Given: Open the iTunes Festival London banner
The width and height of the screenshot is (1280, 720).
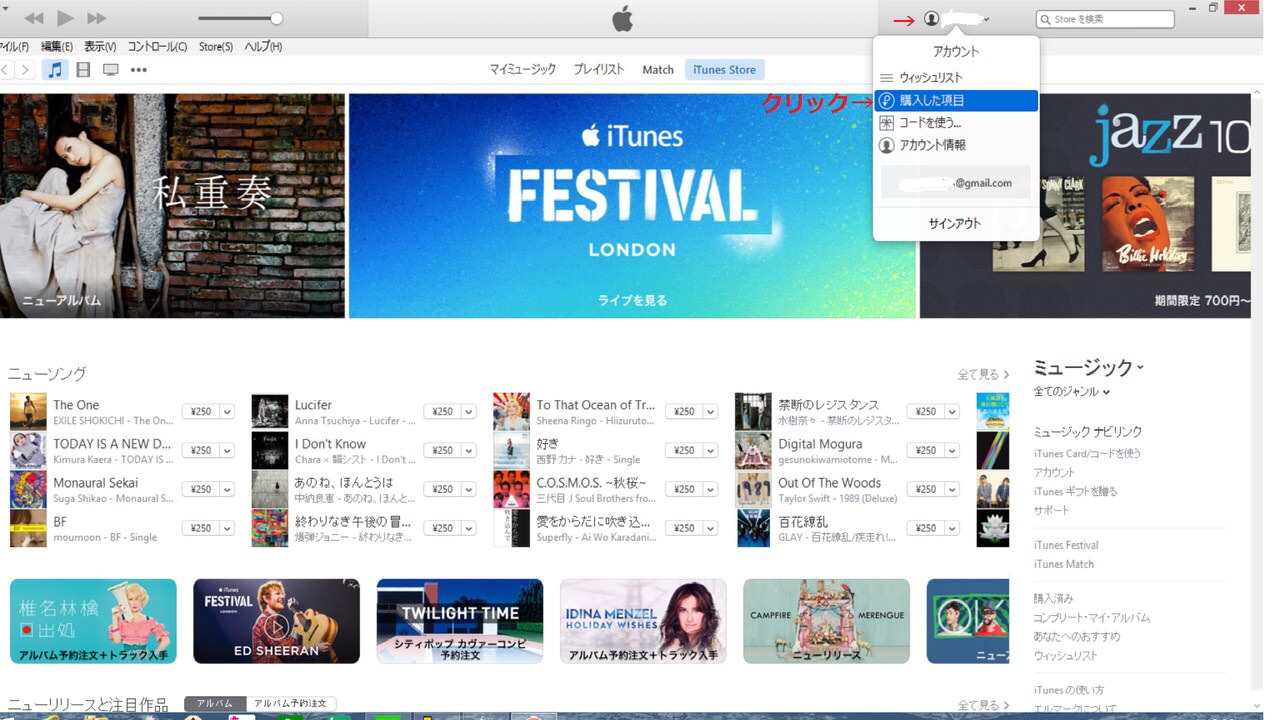Looking at the screenshot, I should [632, 206].
